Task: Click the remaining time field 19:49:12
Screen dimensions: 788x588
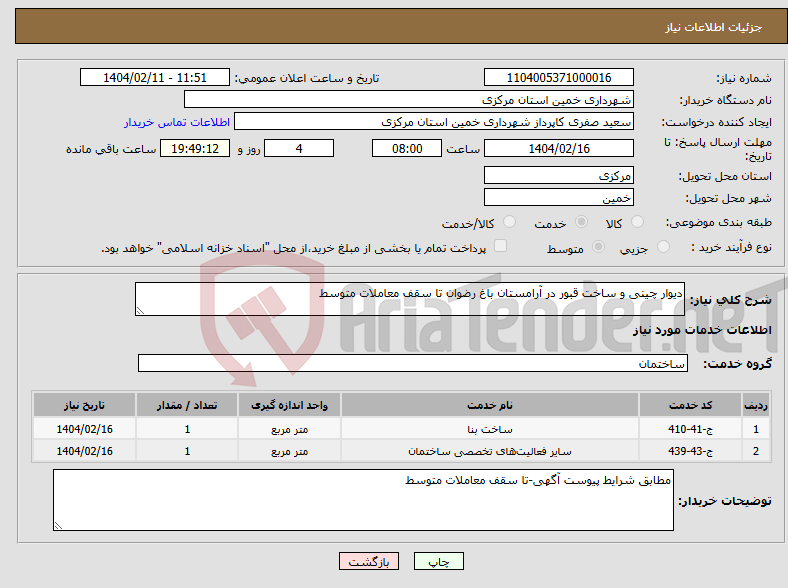Action: coord(195,148)
